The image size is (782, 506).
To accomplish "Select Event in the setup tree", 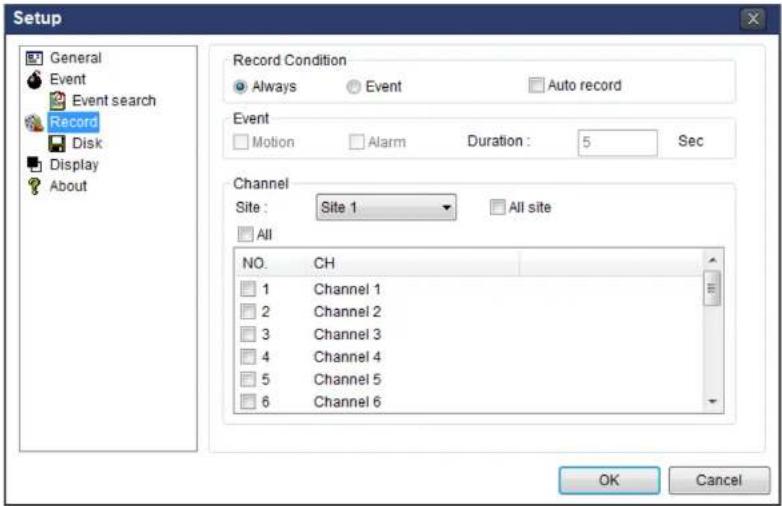I will pos(68,79).
